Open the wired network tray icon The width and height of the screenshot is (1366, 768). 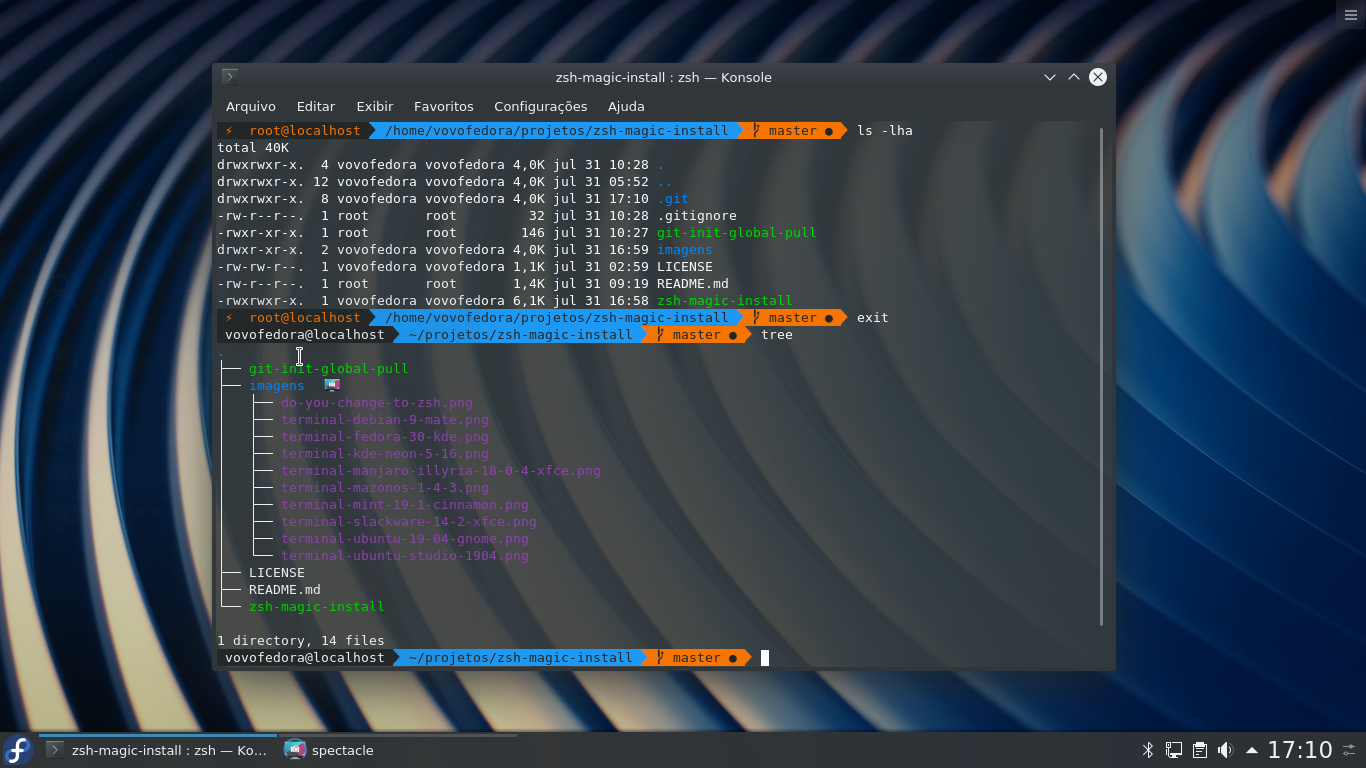click(1174, 750)
